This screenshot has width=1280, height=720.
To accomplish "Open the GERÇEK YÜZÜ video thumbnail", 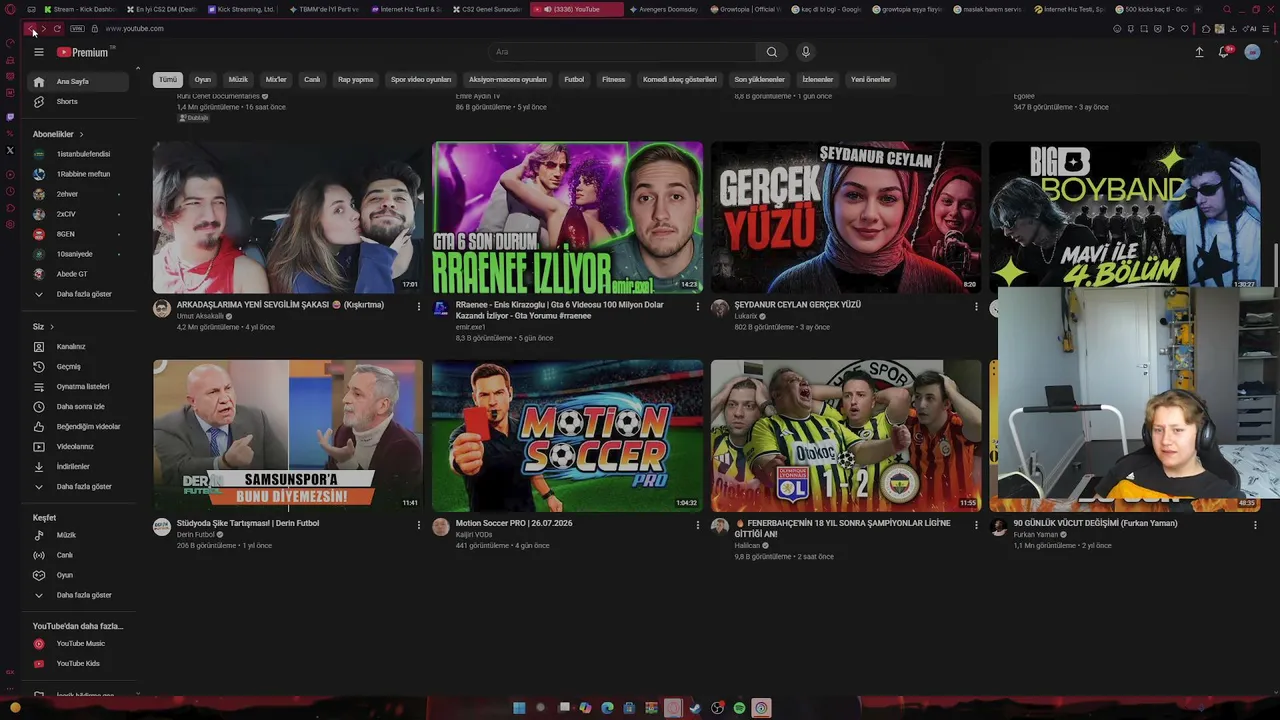I will pyautogui.click(x=846, y=217).
